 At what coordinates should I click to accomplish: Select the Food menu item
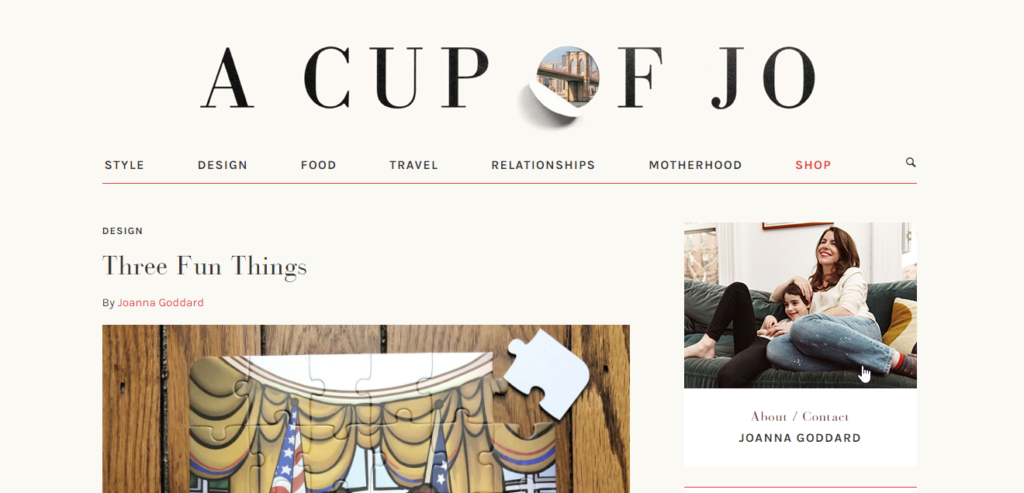point(319,165)
